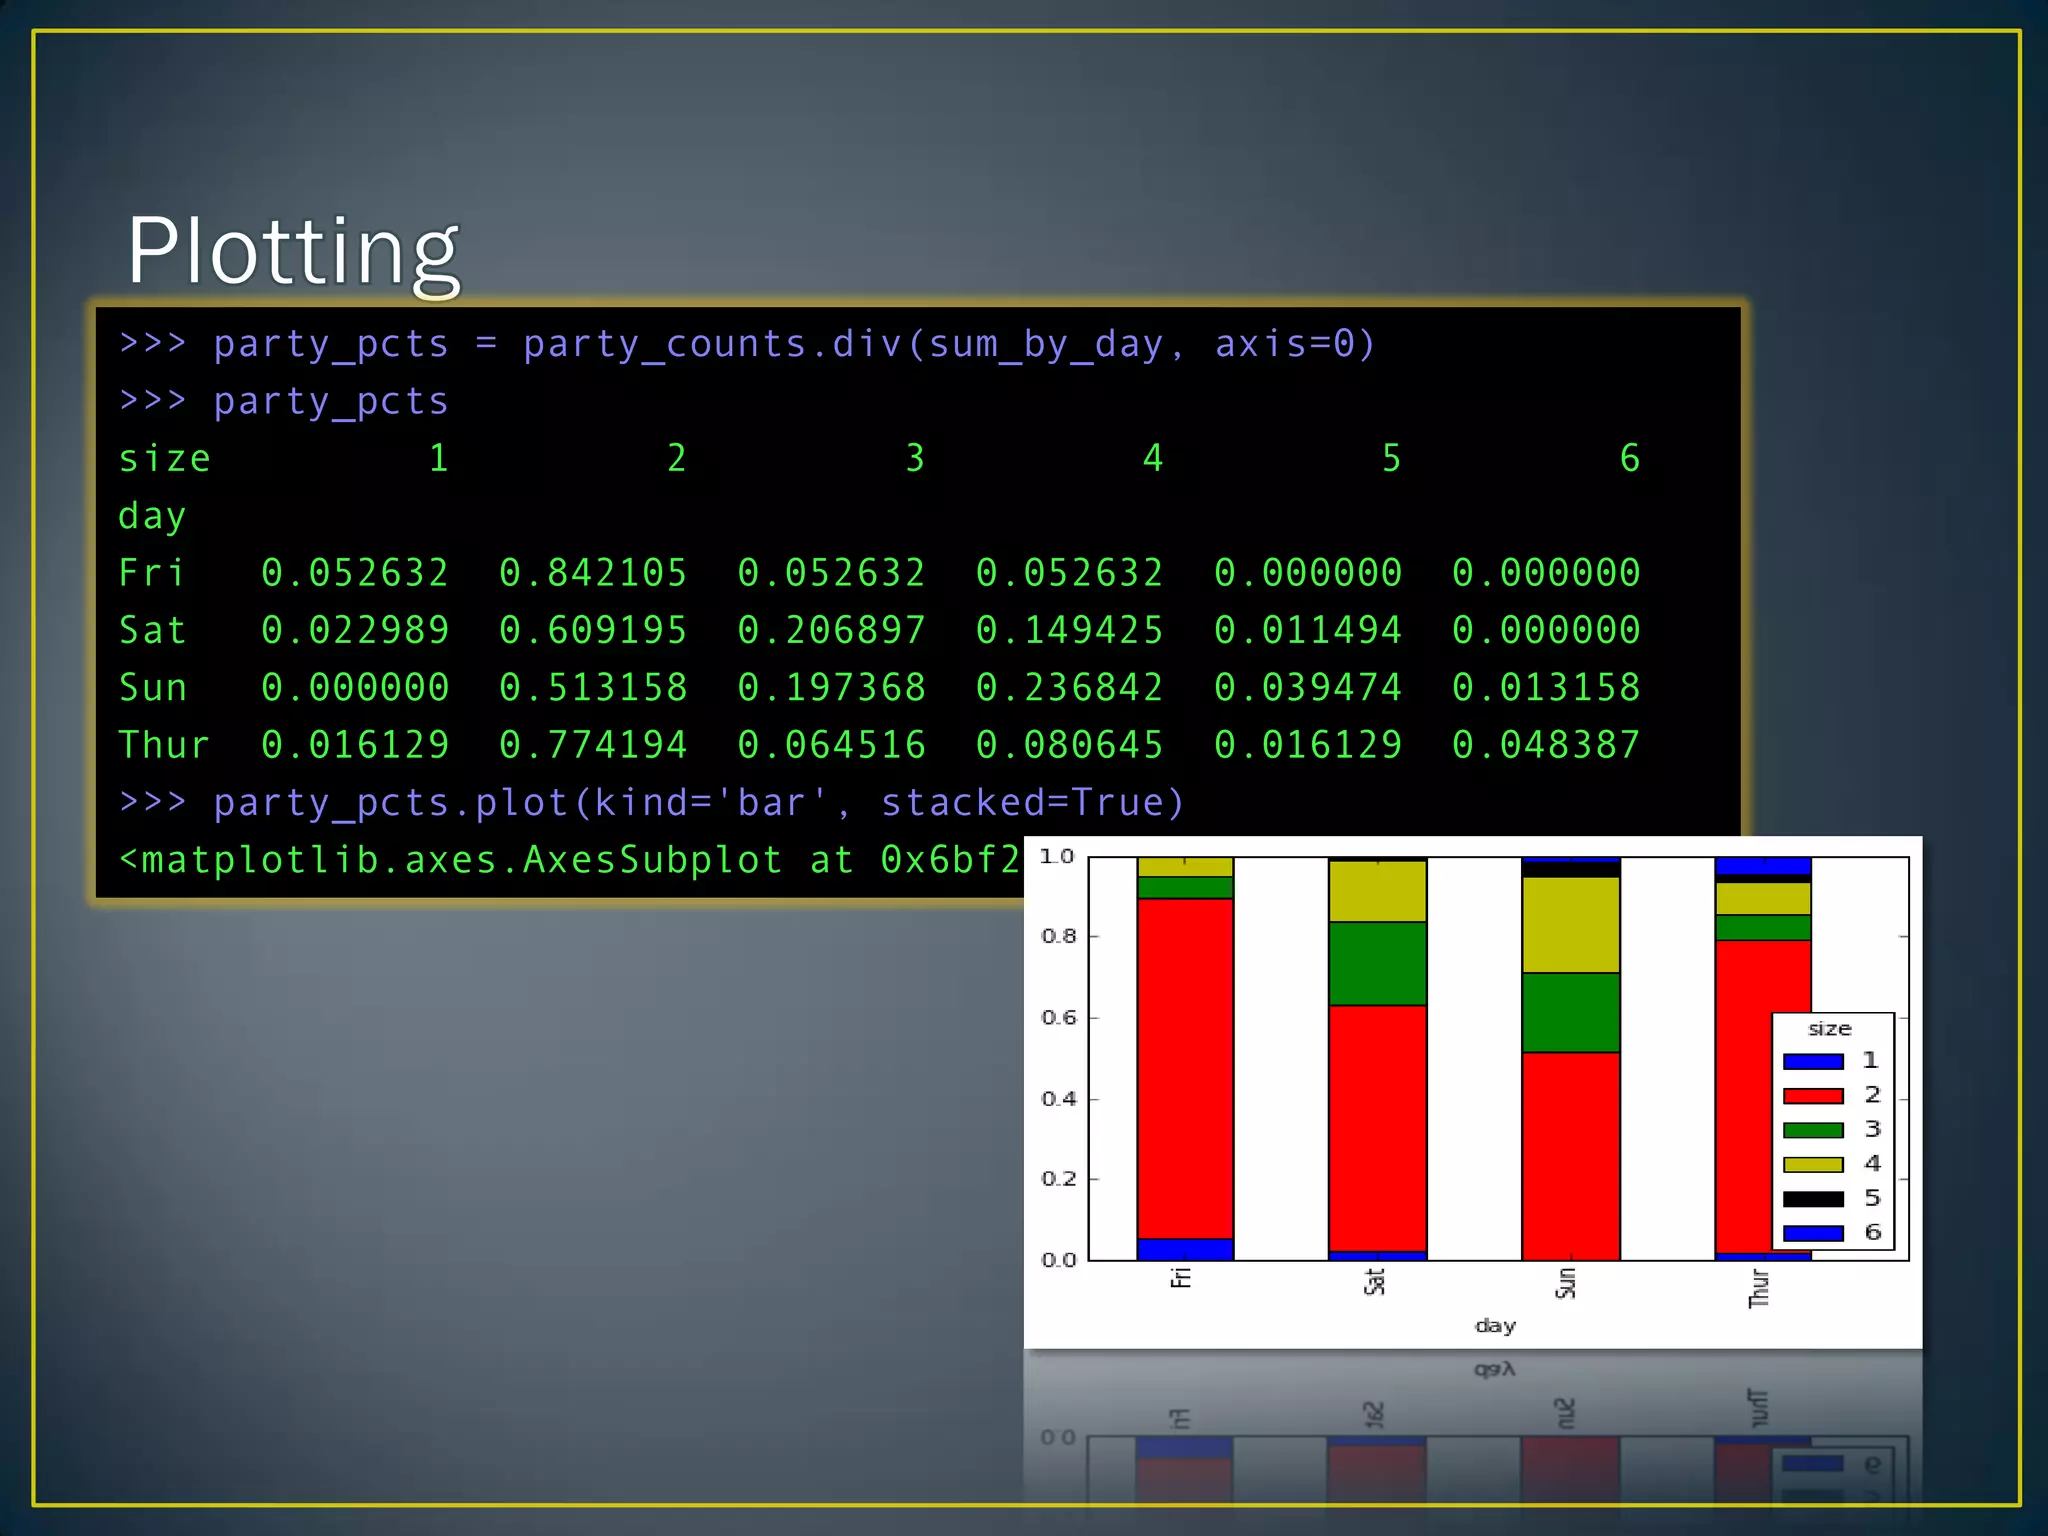Click the green legend swatch for size 3

1812,1130
